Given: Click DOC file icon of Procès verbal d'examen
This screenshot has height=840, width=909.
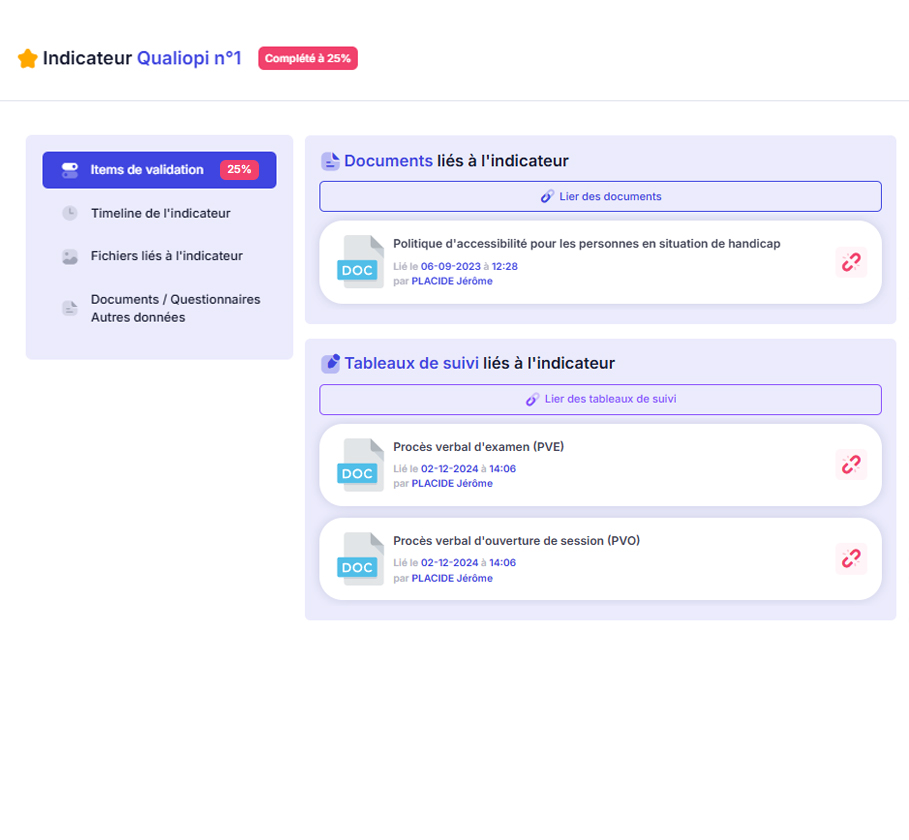Looking at the screenshot, I should (x=360, y=465).
